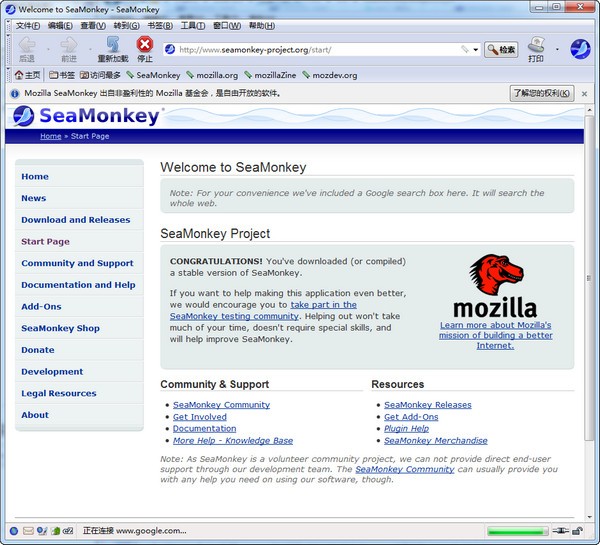Click the red Mozilla dinosaur logo
This screenshot has width=600, height=545.
[x=496, y=274]
